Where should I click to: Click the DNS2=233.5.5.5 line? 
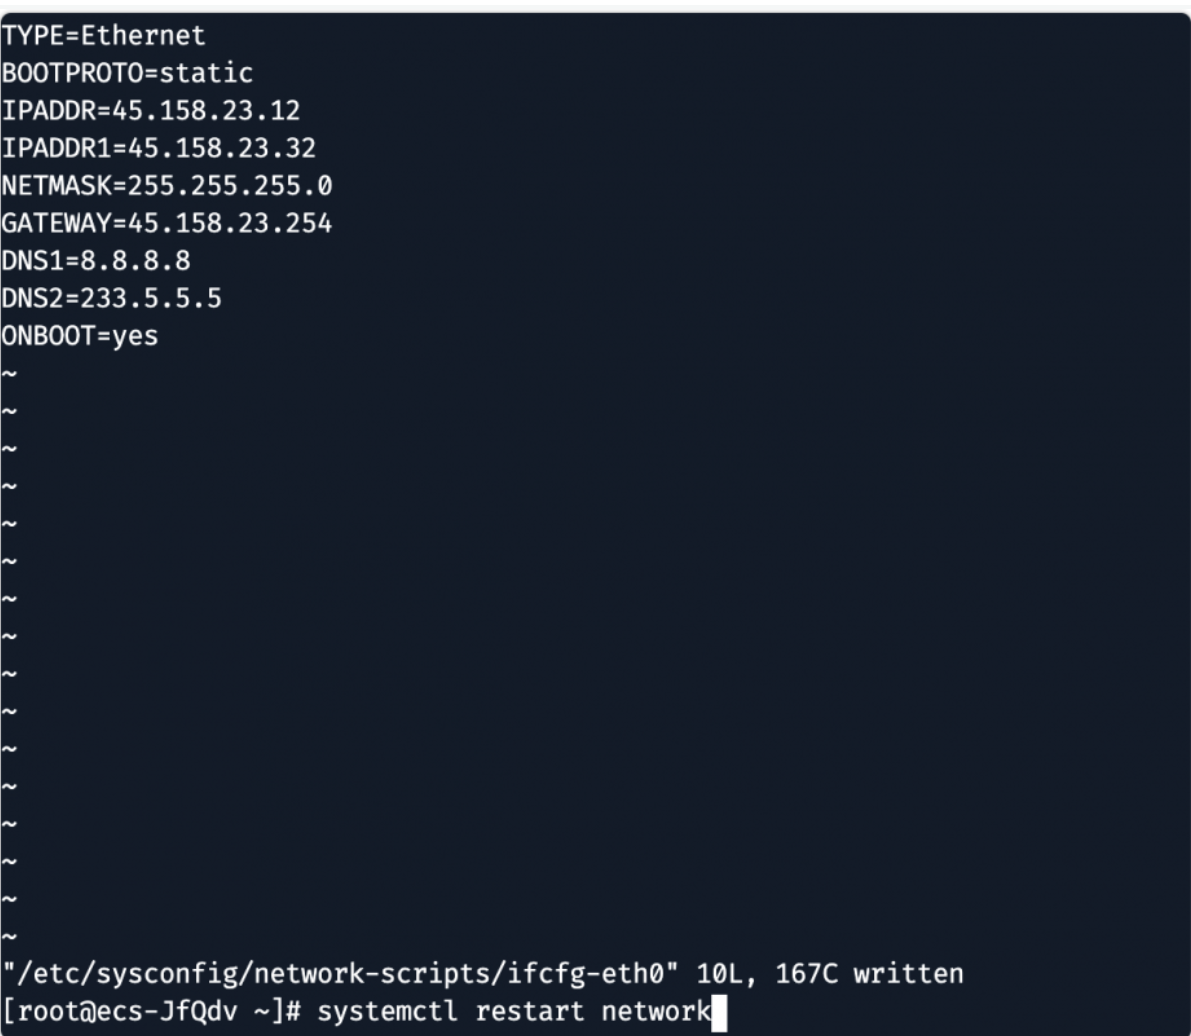(110, 299)
